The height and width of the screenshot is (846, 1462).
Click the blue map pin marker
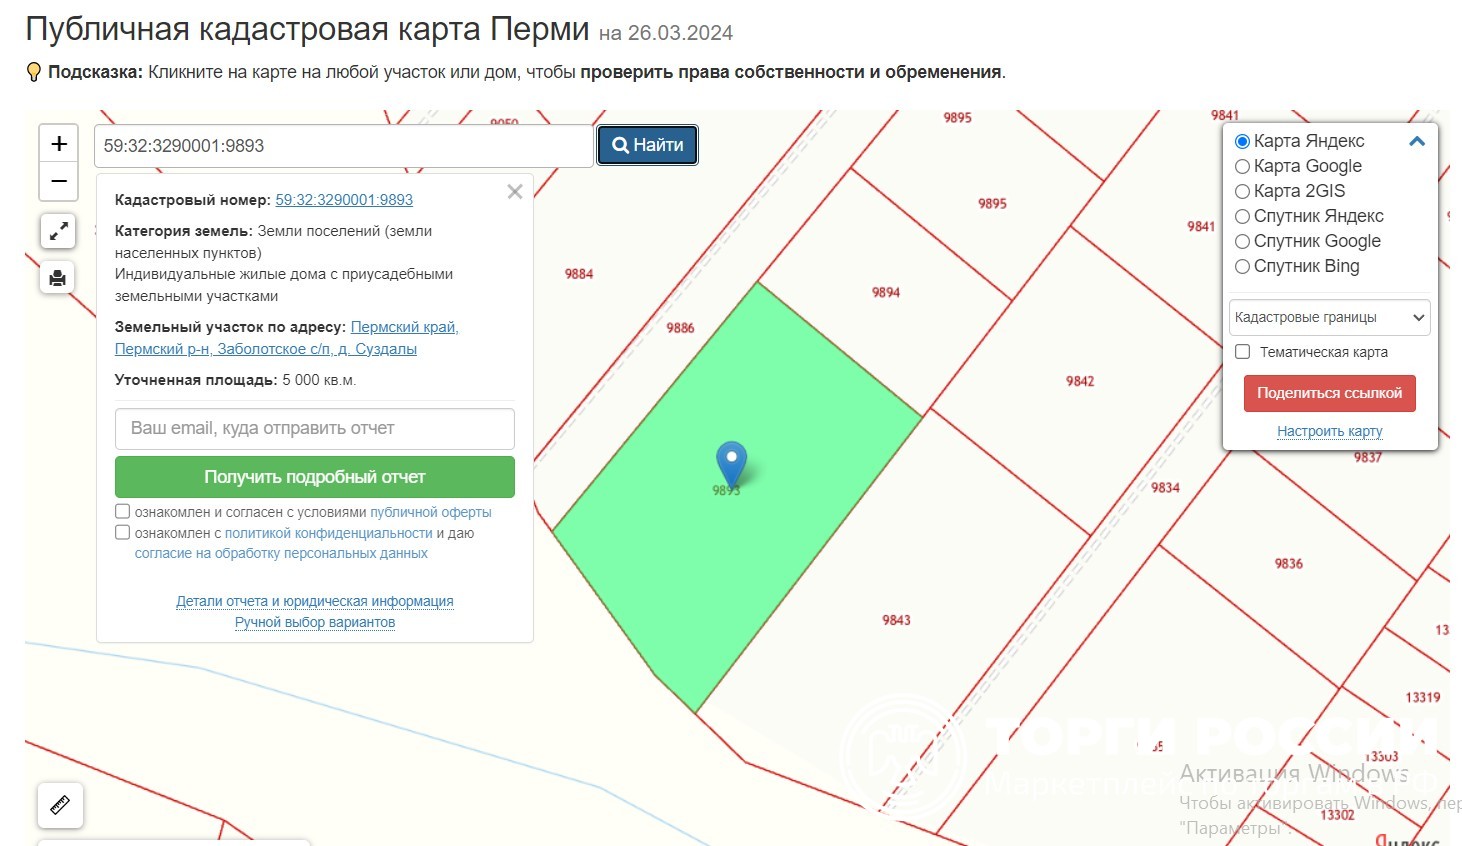pos(732,463)
